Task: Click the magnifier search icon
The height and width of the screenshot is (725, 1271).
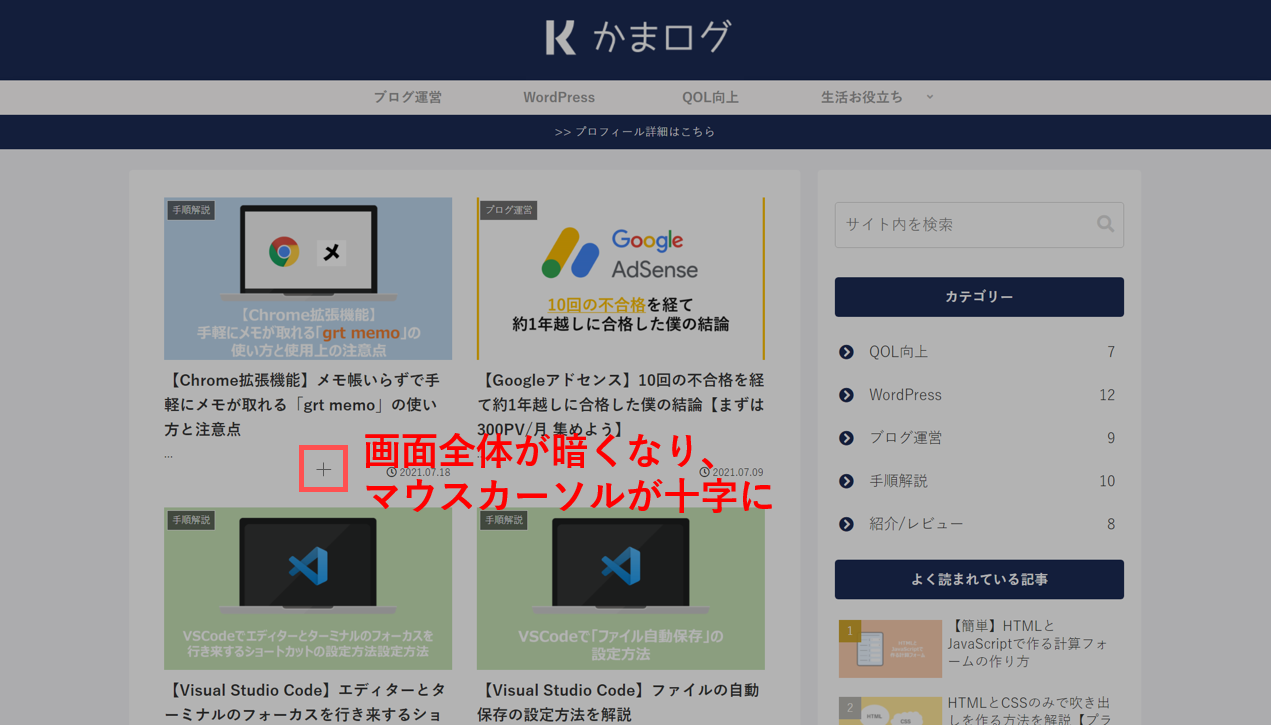Action: coord(1105,224)
